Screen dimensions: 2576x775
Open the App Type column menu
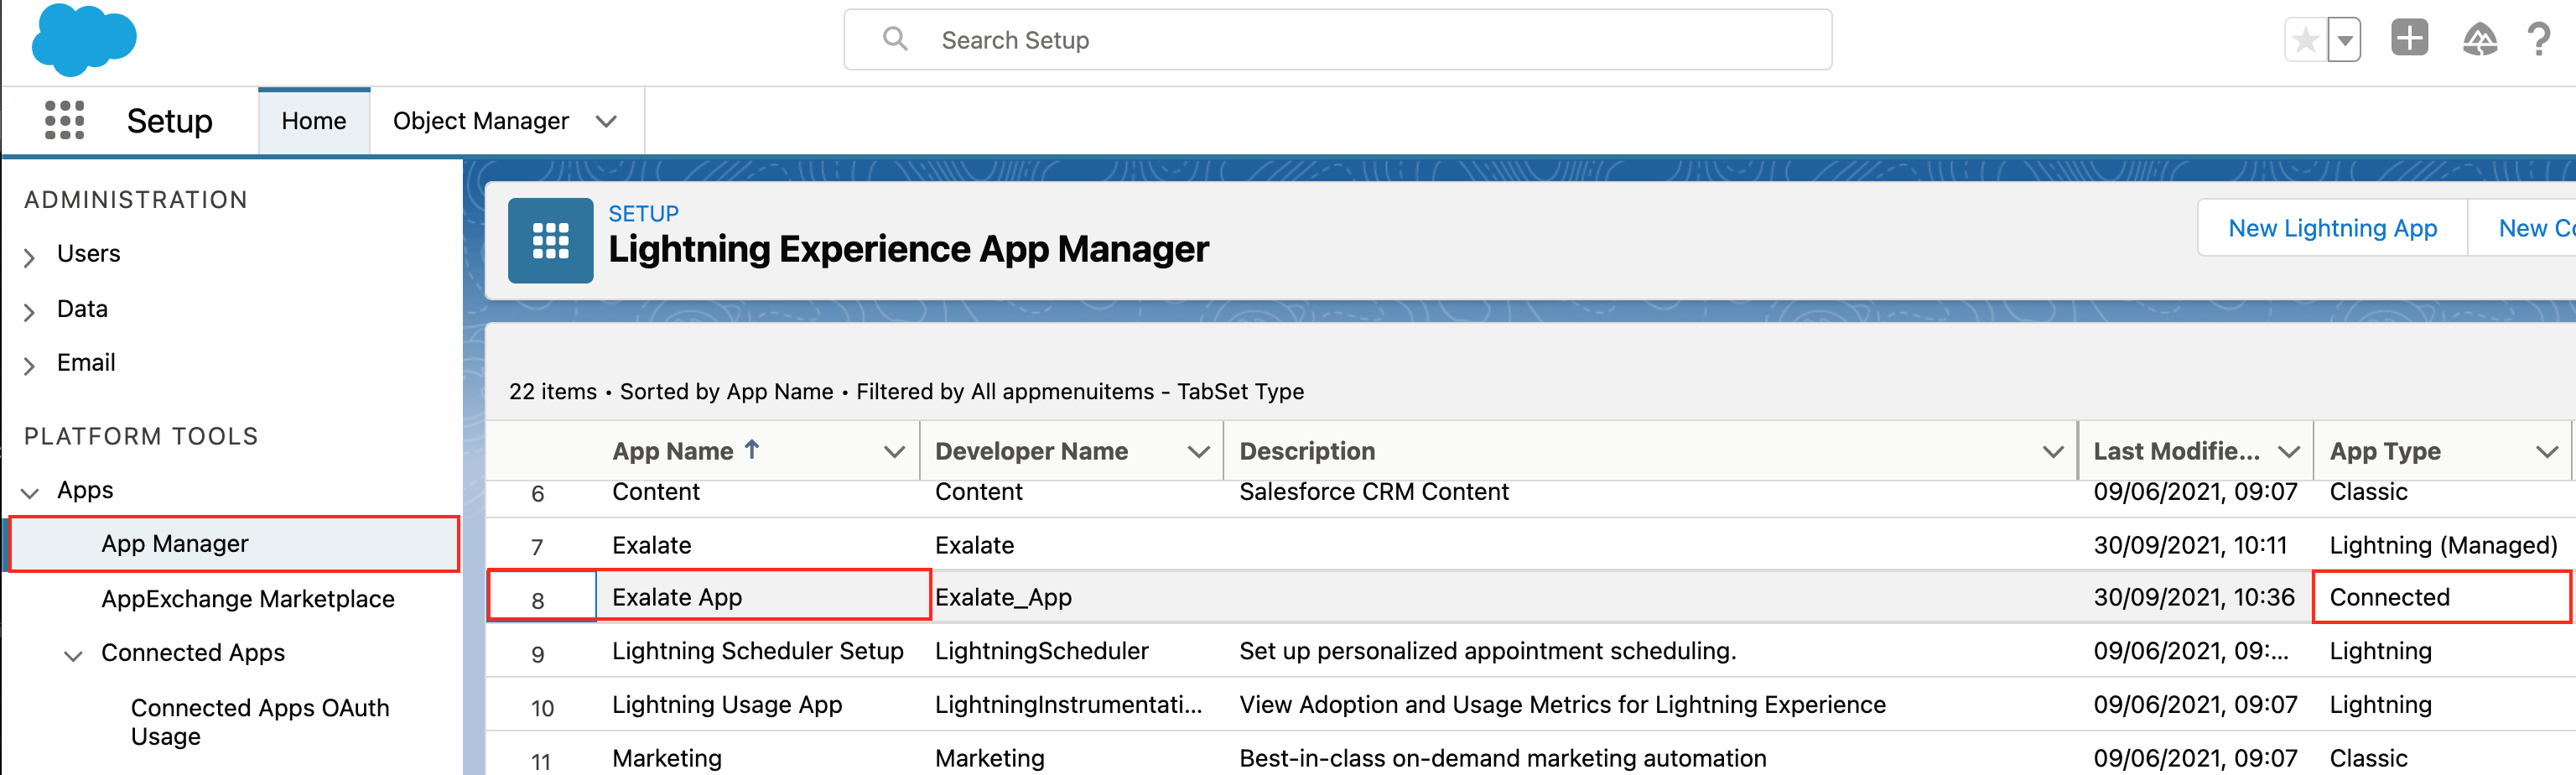(2546, 452)
